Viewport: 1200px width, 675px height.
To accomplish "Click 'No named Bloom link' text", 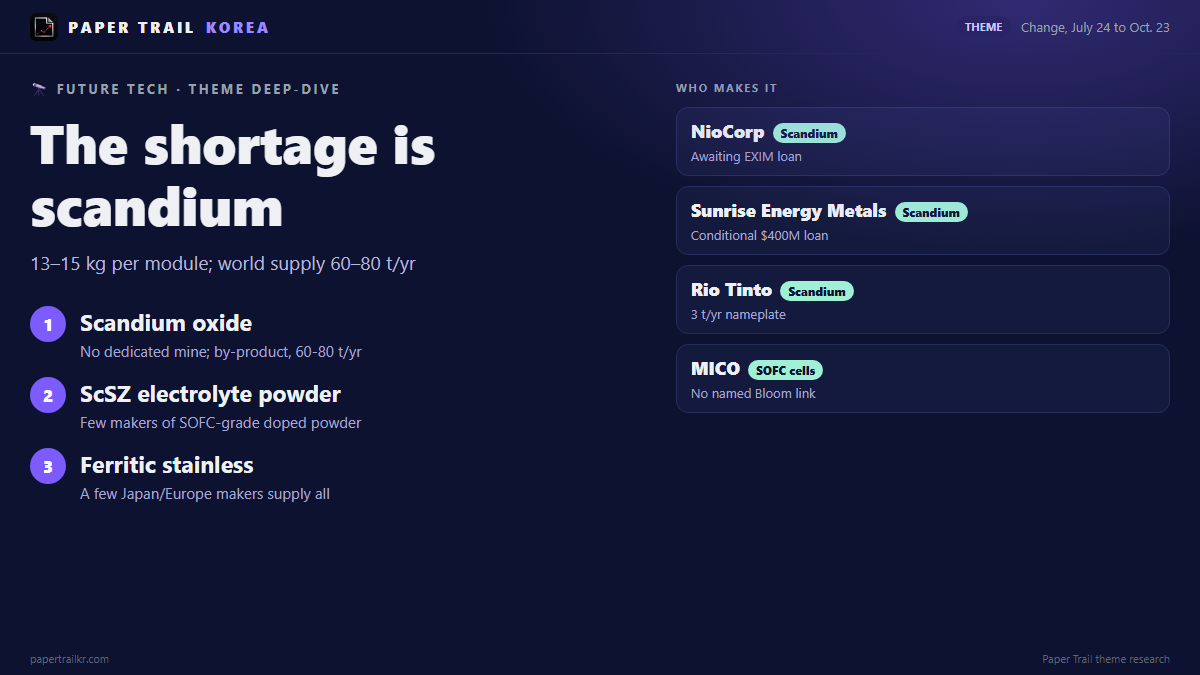I will tap(753, 394).
